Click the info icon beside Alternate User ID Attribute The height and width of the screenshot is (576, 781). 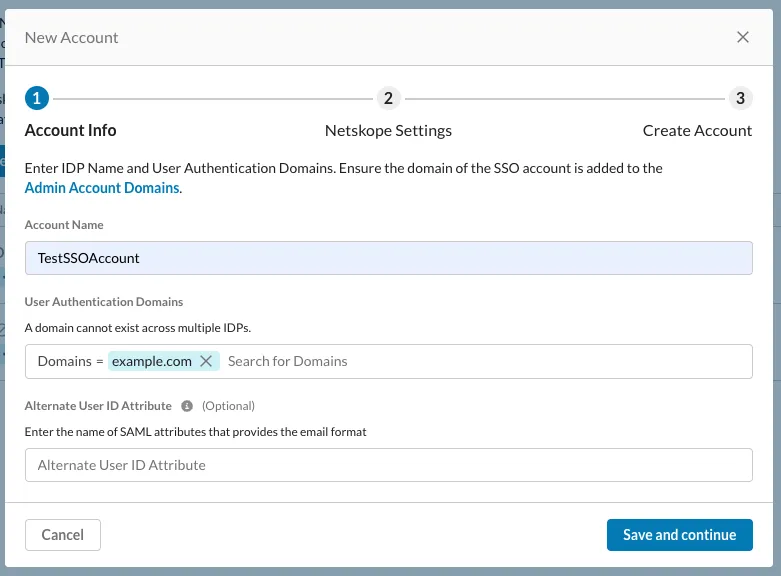coord(186,406)
